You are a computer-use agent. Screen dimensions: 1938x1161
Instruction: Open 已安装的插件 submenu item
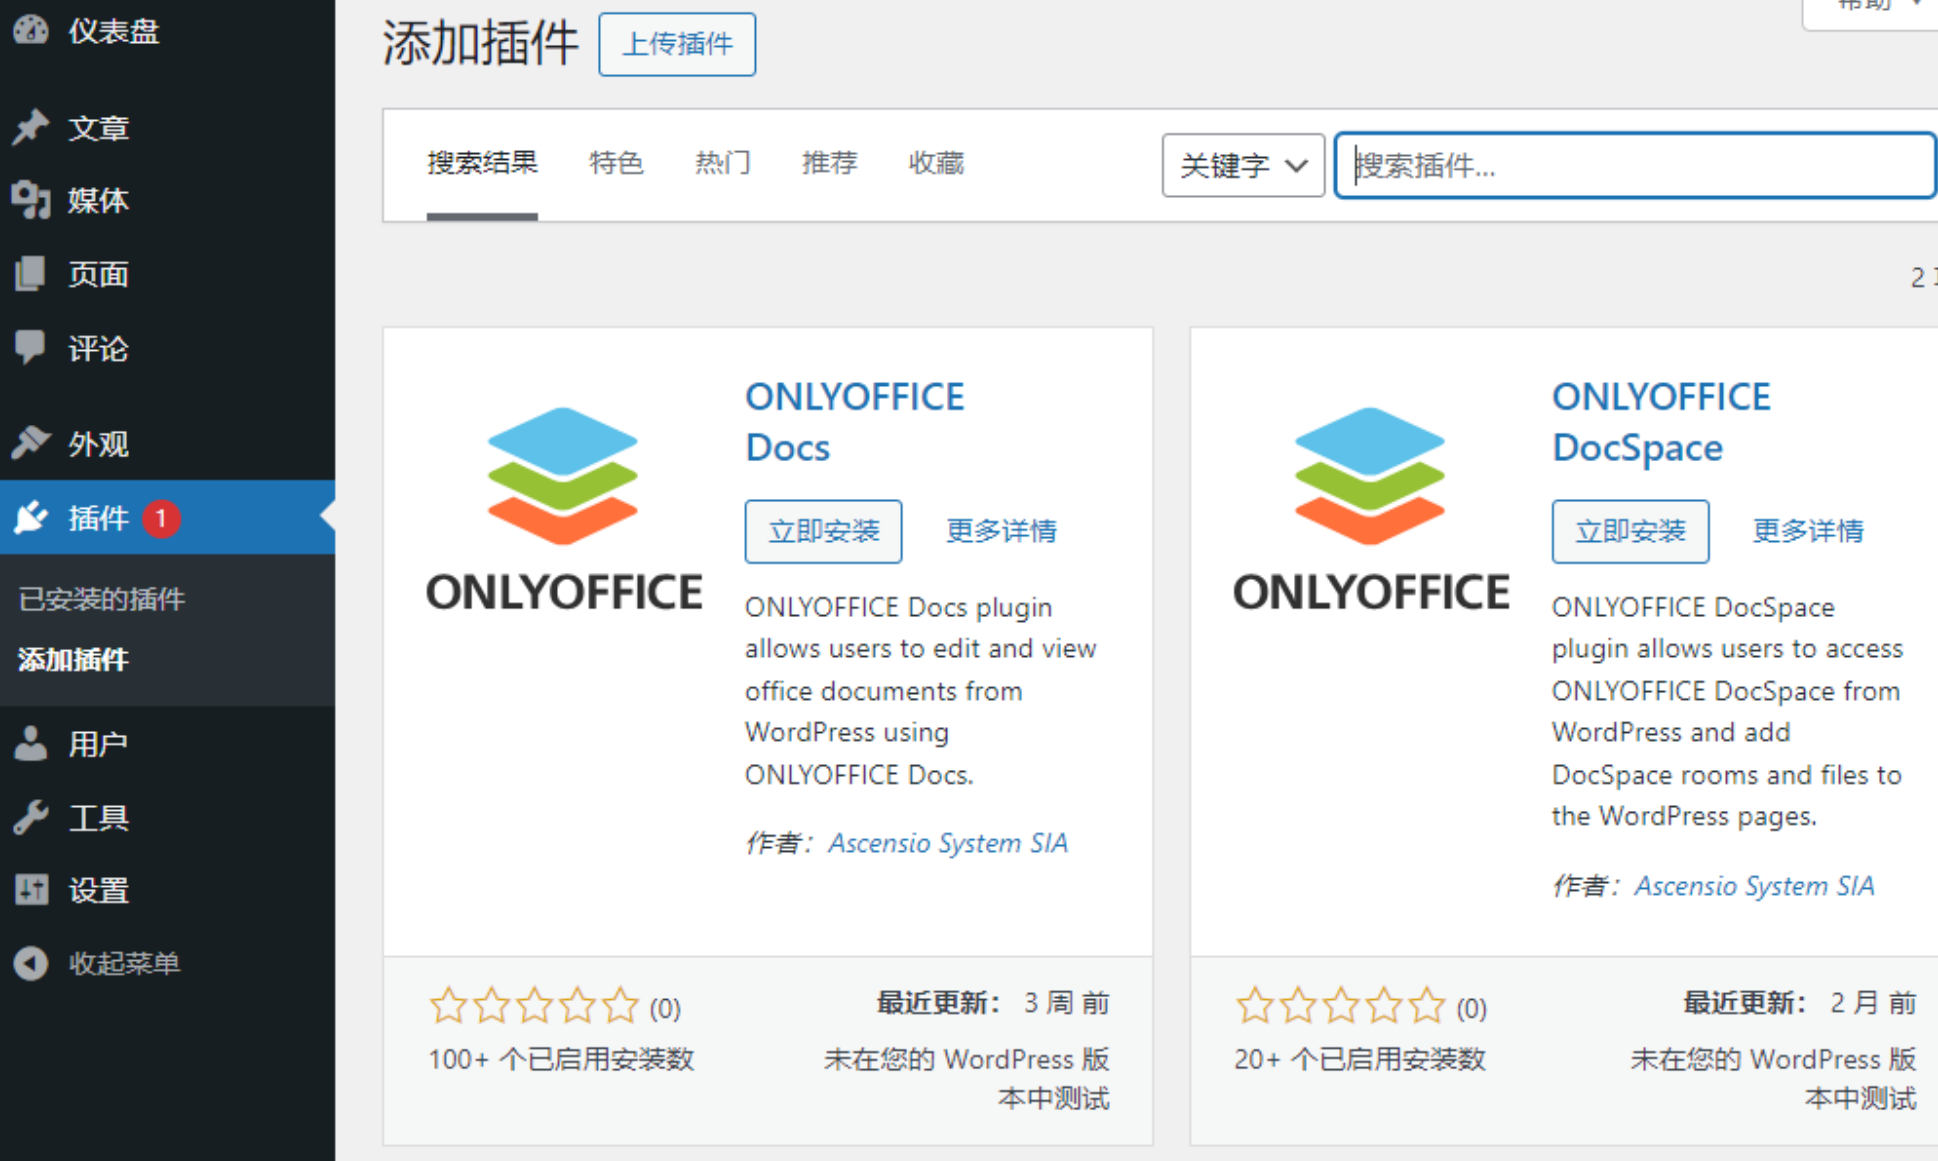102,599
